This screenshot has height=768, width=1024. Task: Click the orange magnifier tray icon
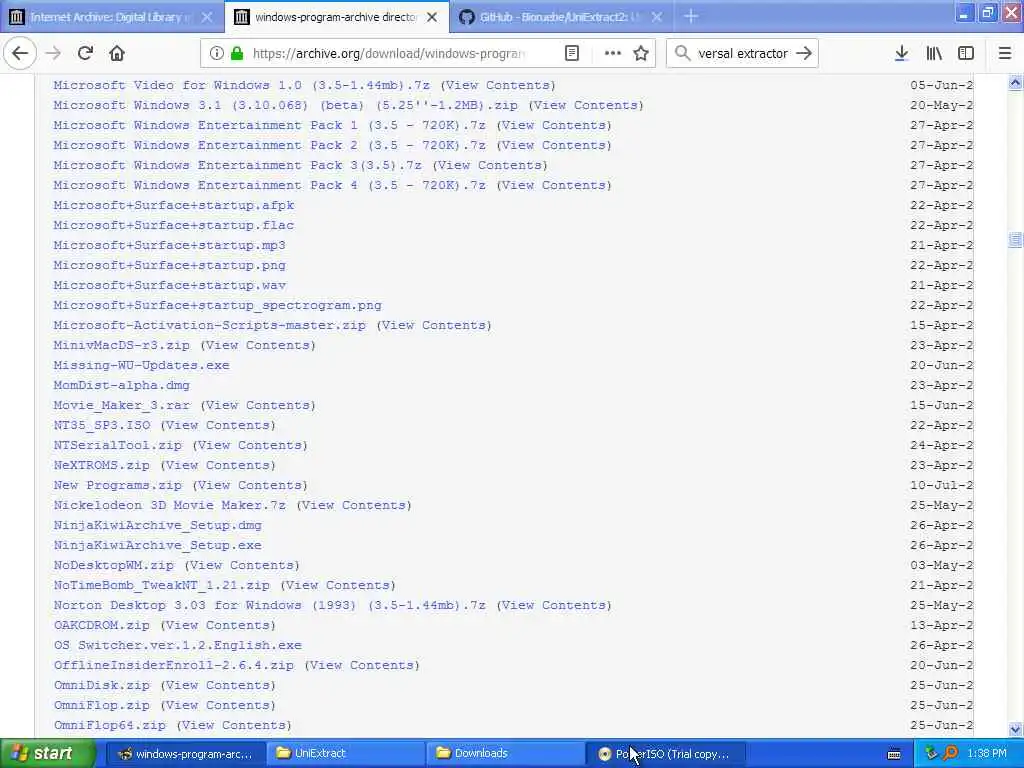click(950, 753)
